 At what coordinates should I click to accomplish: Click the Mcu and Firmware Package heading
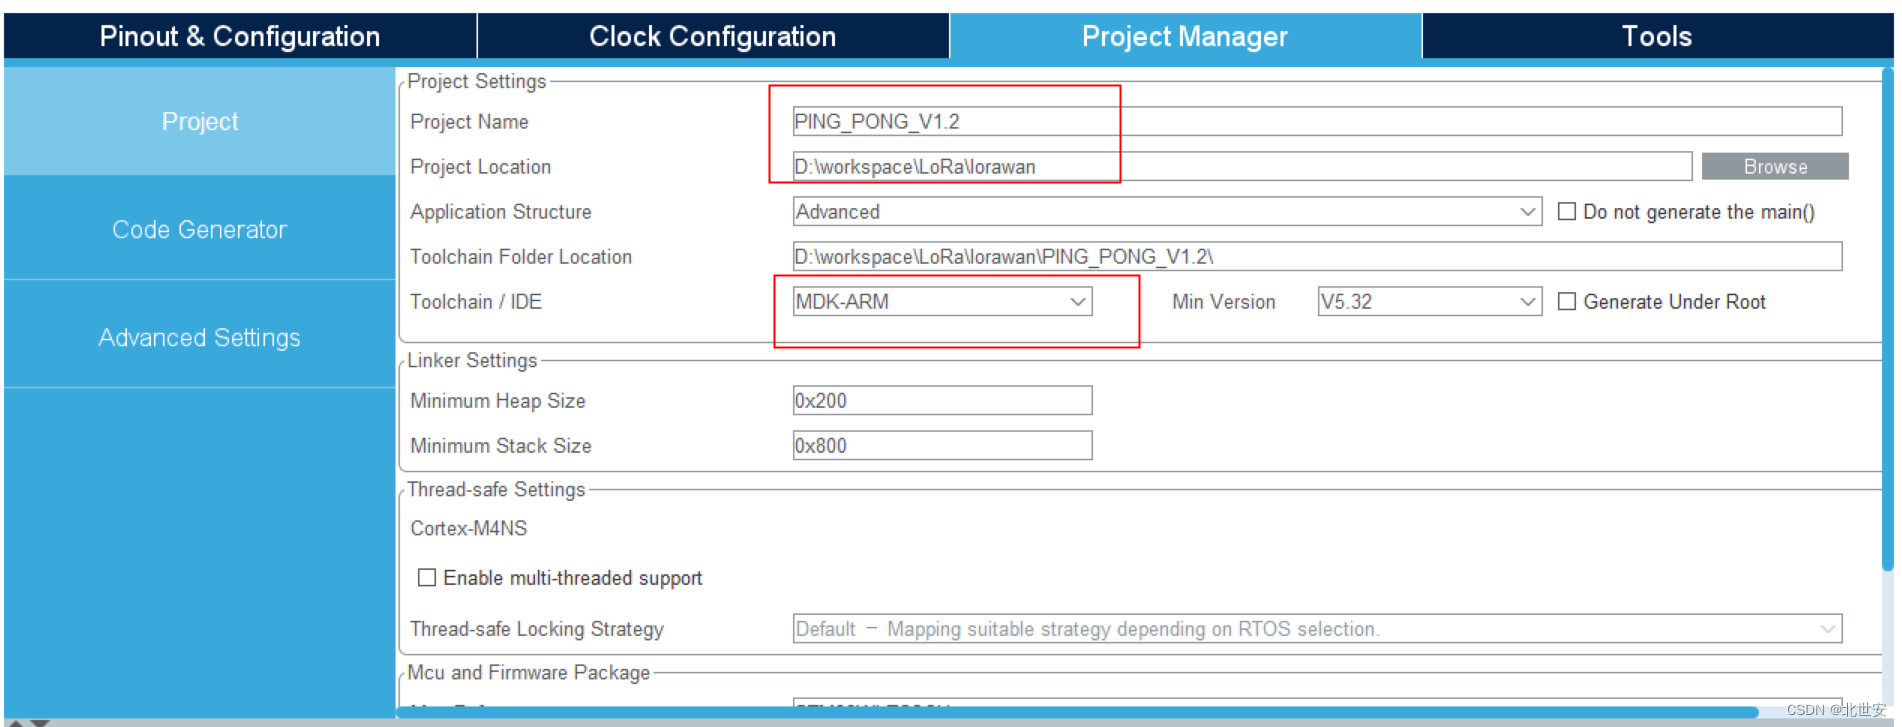528,672
